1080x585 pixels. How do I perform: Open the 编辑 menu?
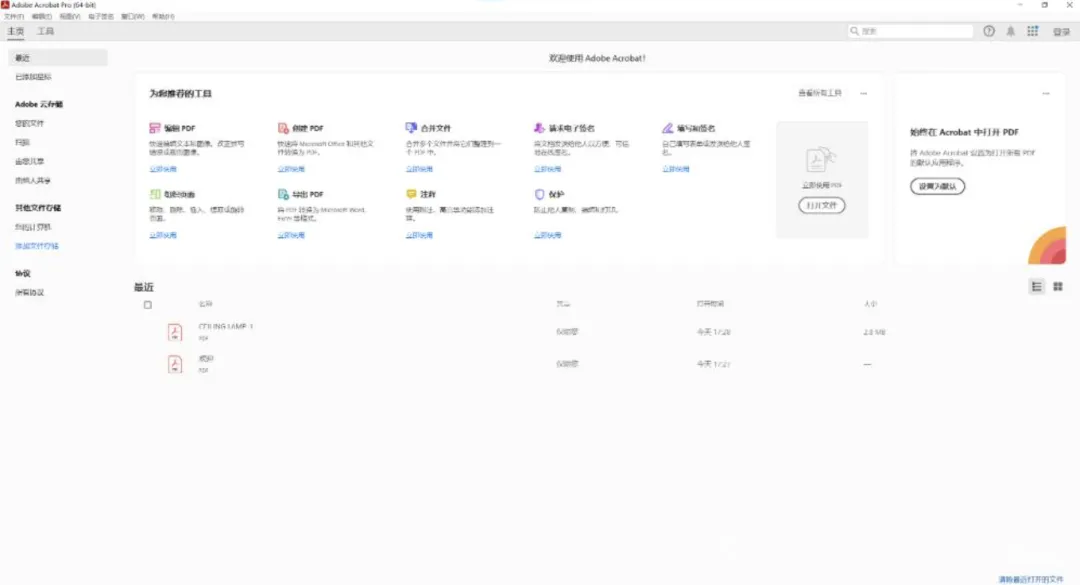(x=41, y=17)
